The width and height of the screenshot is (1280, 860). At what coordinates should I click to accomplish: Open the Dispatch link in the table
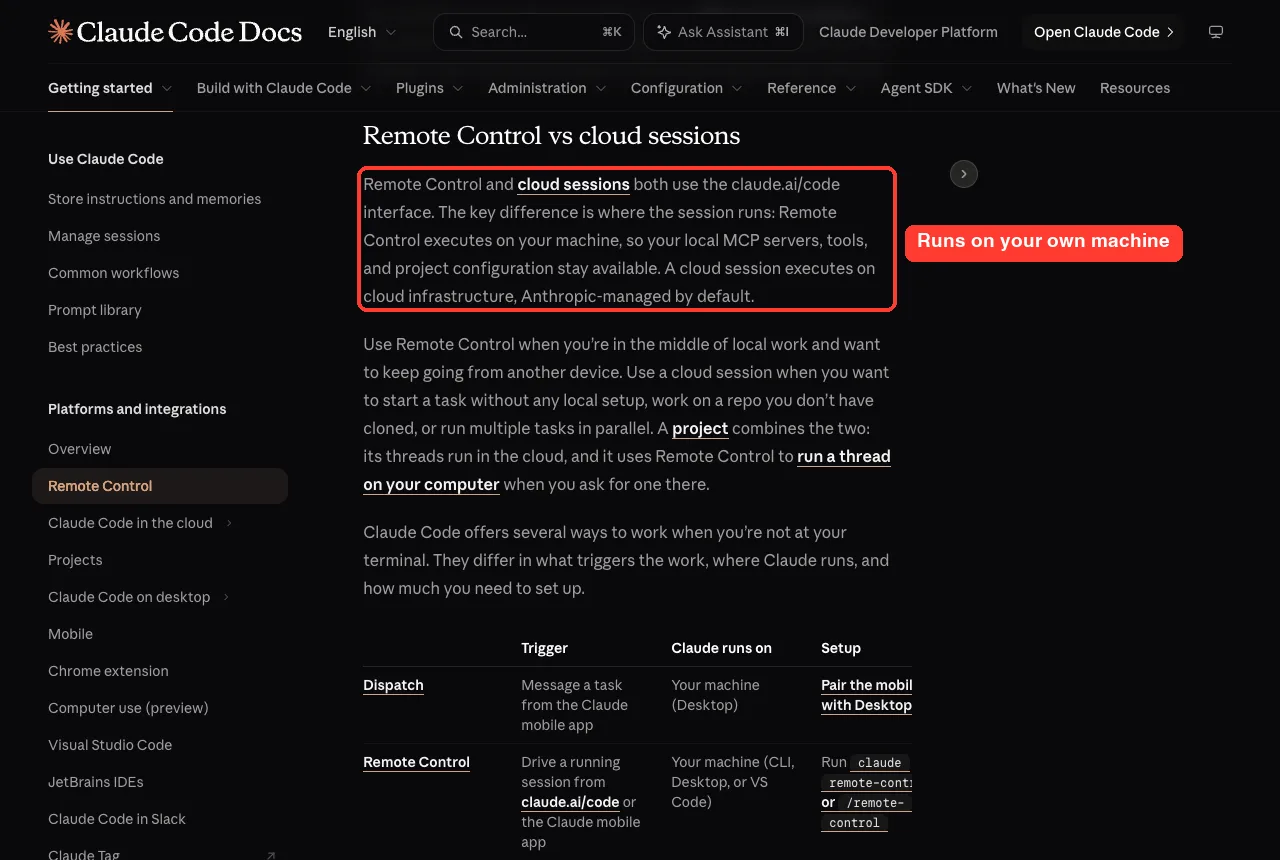point(393,685)
